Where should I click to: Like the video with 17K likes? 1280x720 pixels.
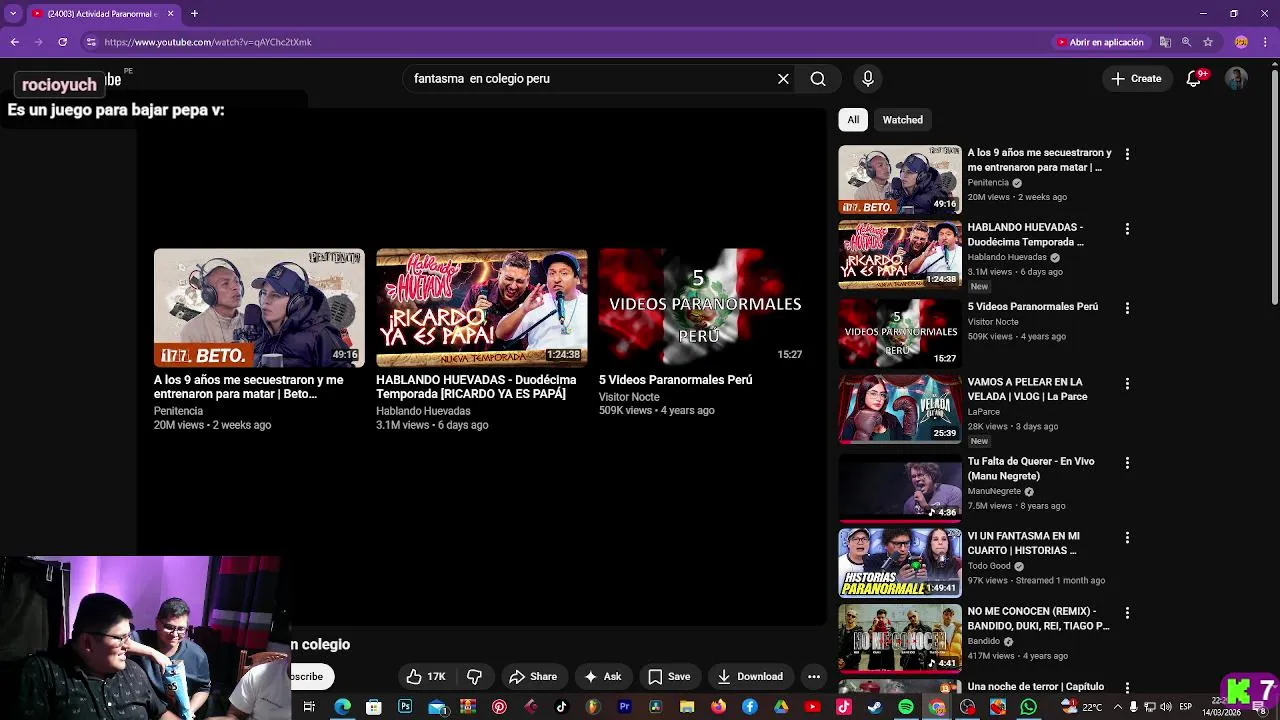pos(426,677)
